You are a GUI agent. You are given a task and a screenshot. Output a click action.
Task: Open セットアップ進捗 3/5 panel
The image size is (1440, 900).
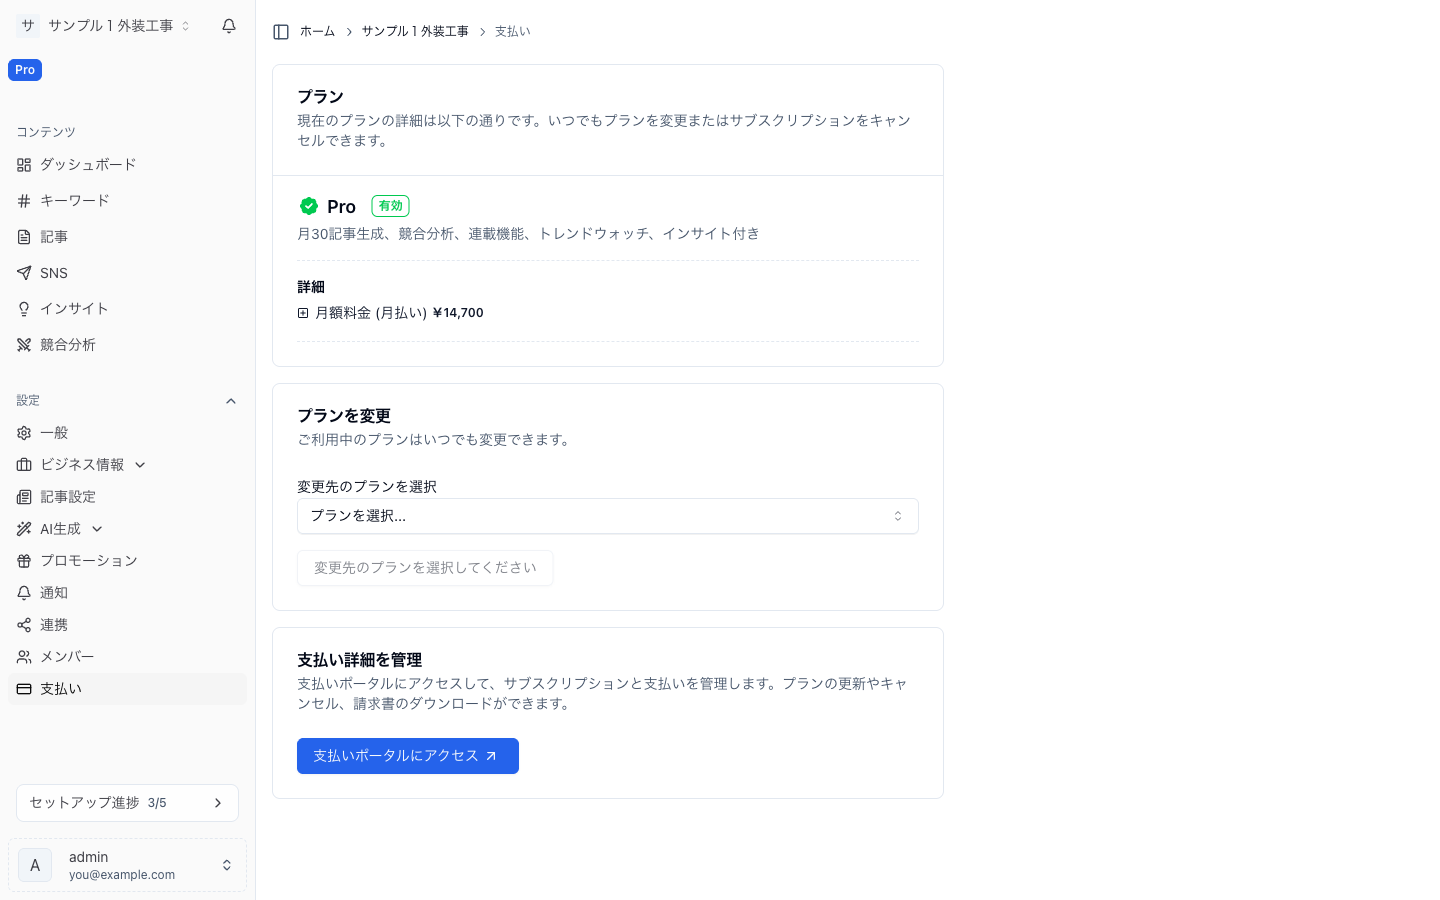click(x=127, y=803)
